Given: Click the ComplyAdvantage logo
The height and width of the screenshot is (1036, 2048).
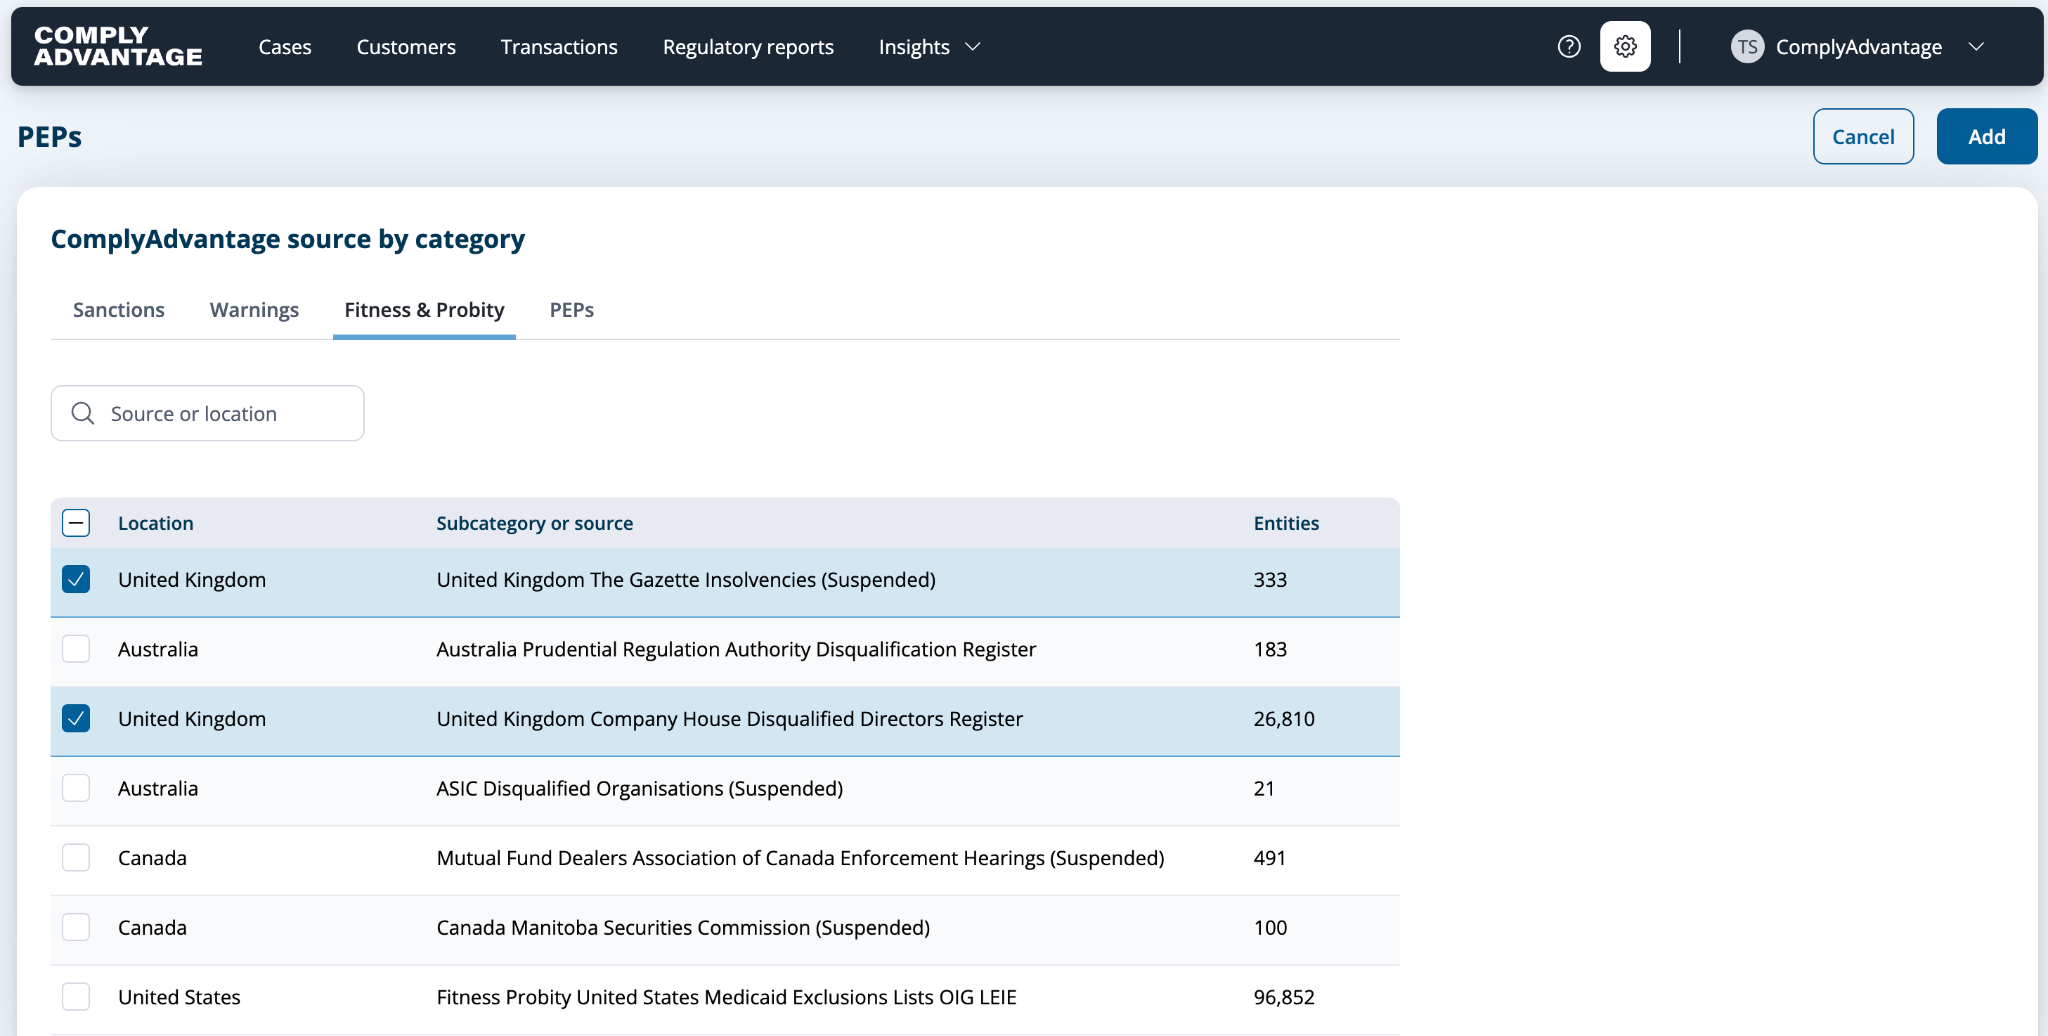Looking at the screenshot, I should (x=118, y=47).
